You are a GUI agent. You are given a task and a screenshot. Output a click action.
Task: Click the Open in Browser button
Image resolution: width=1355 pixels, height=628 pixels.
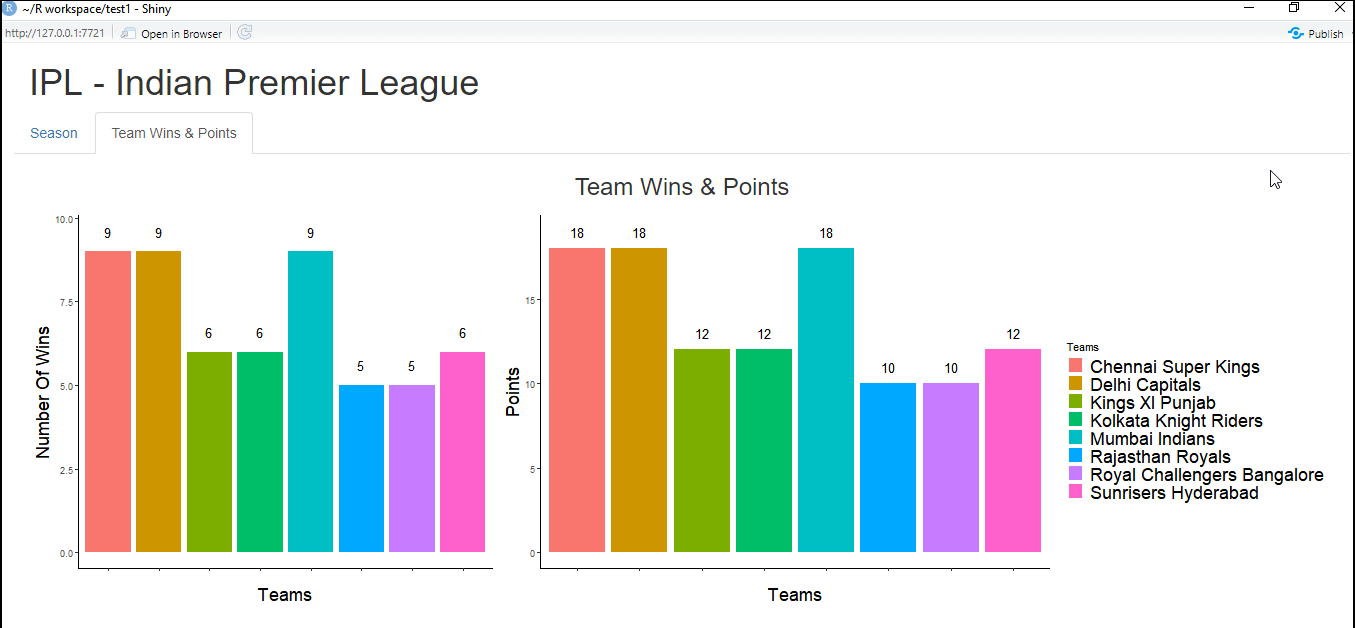[172, 33]
